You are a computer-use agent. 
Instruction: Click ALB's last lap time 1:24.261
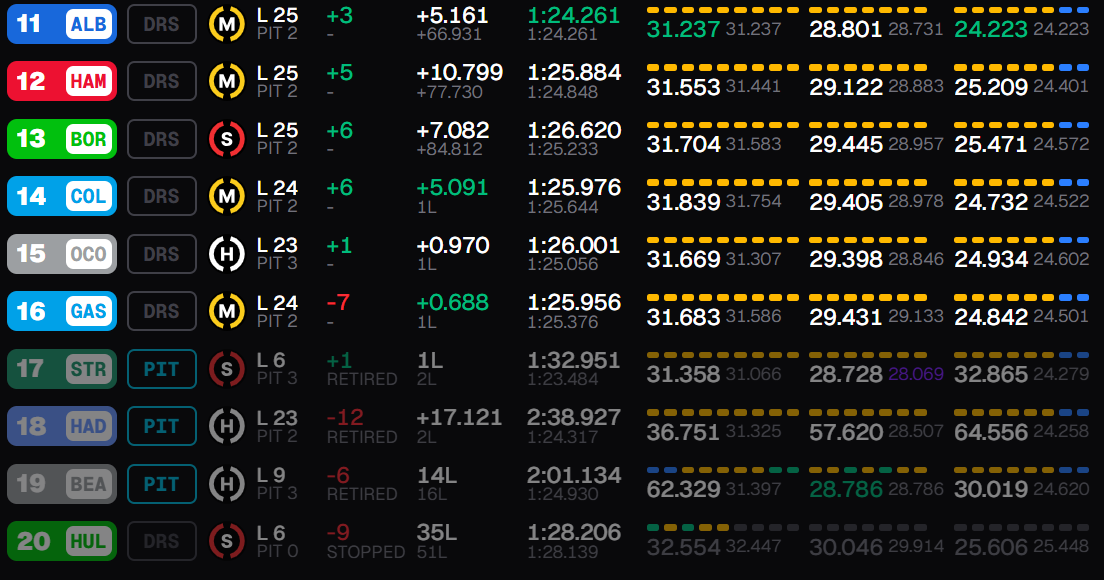[x=574, y=15]
